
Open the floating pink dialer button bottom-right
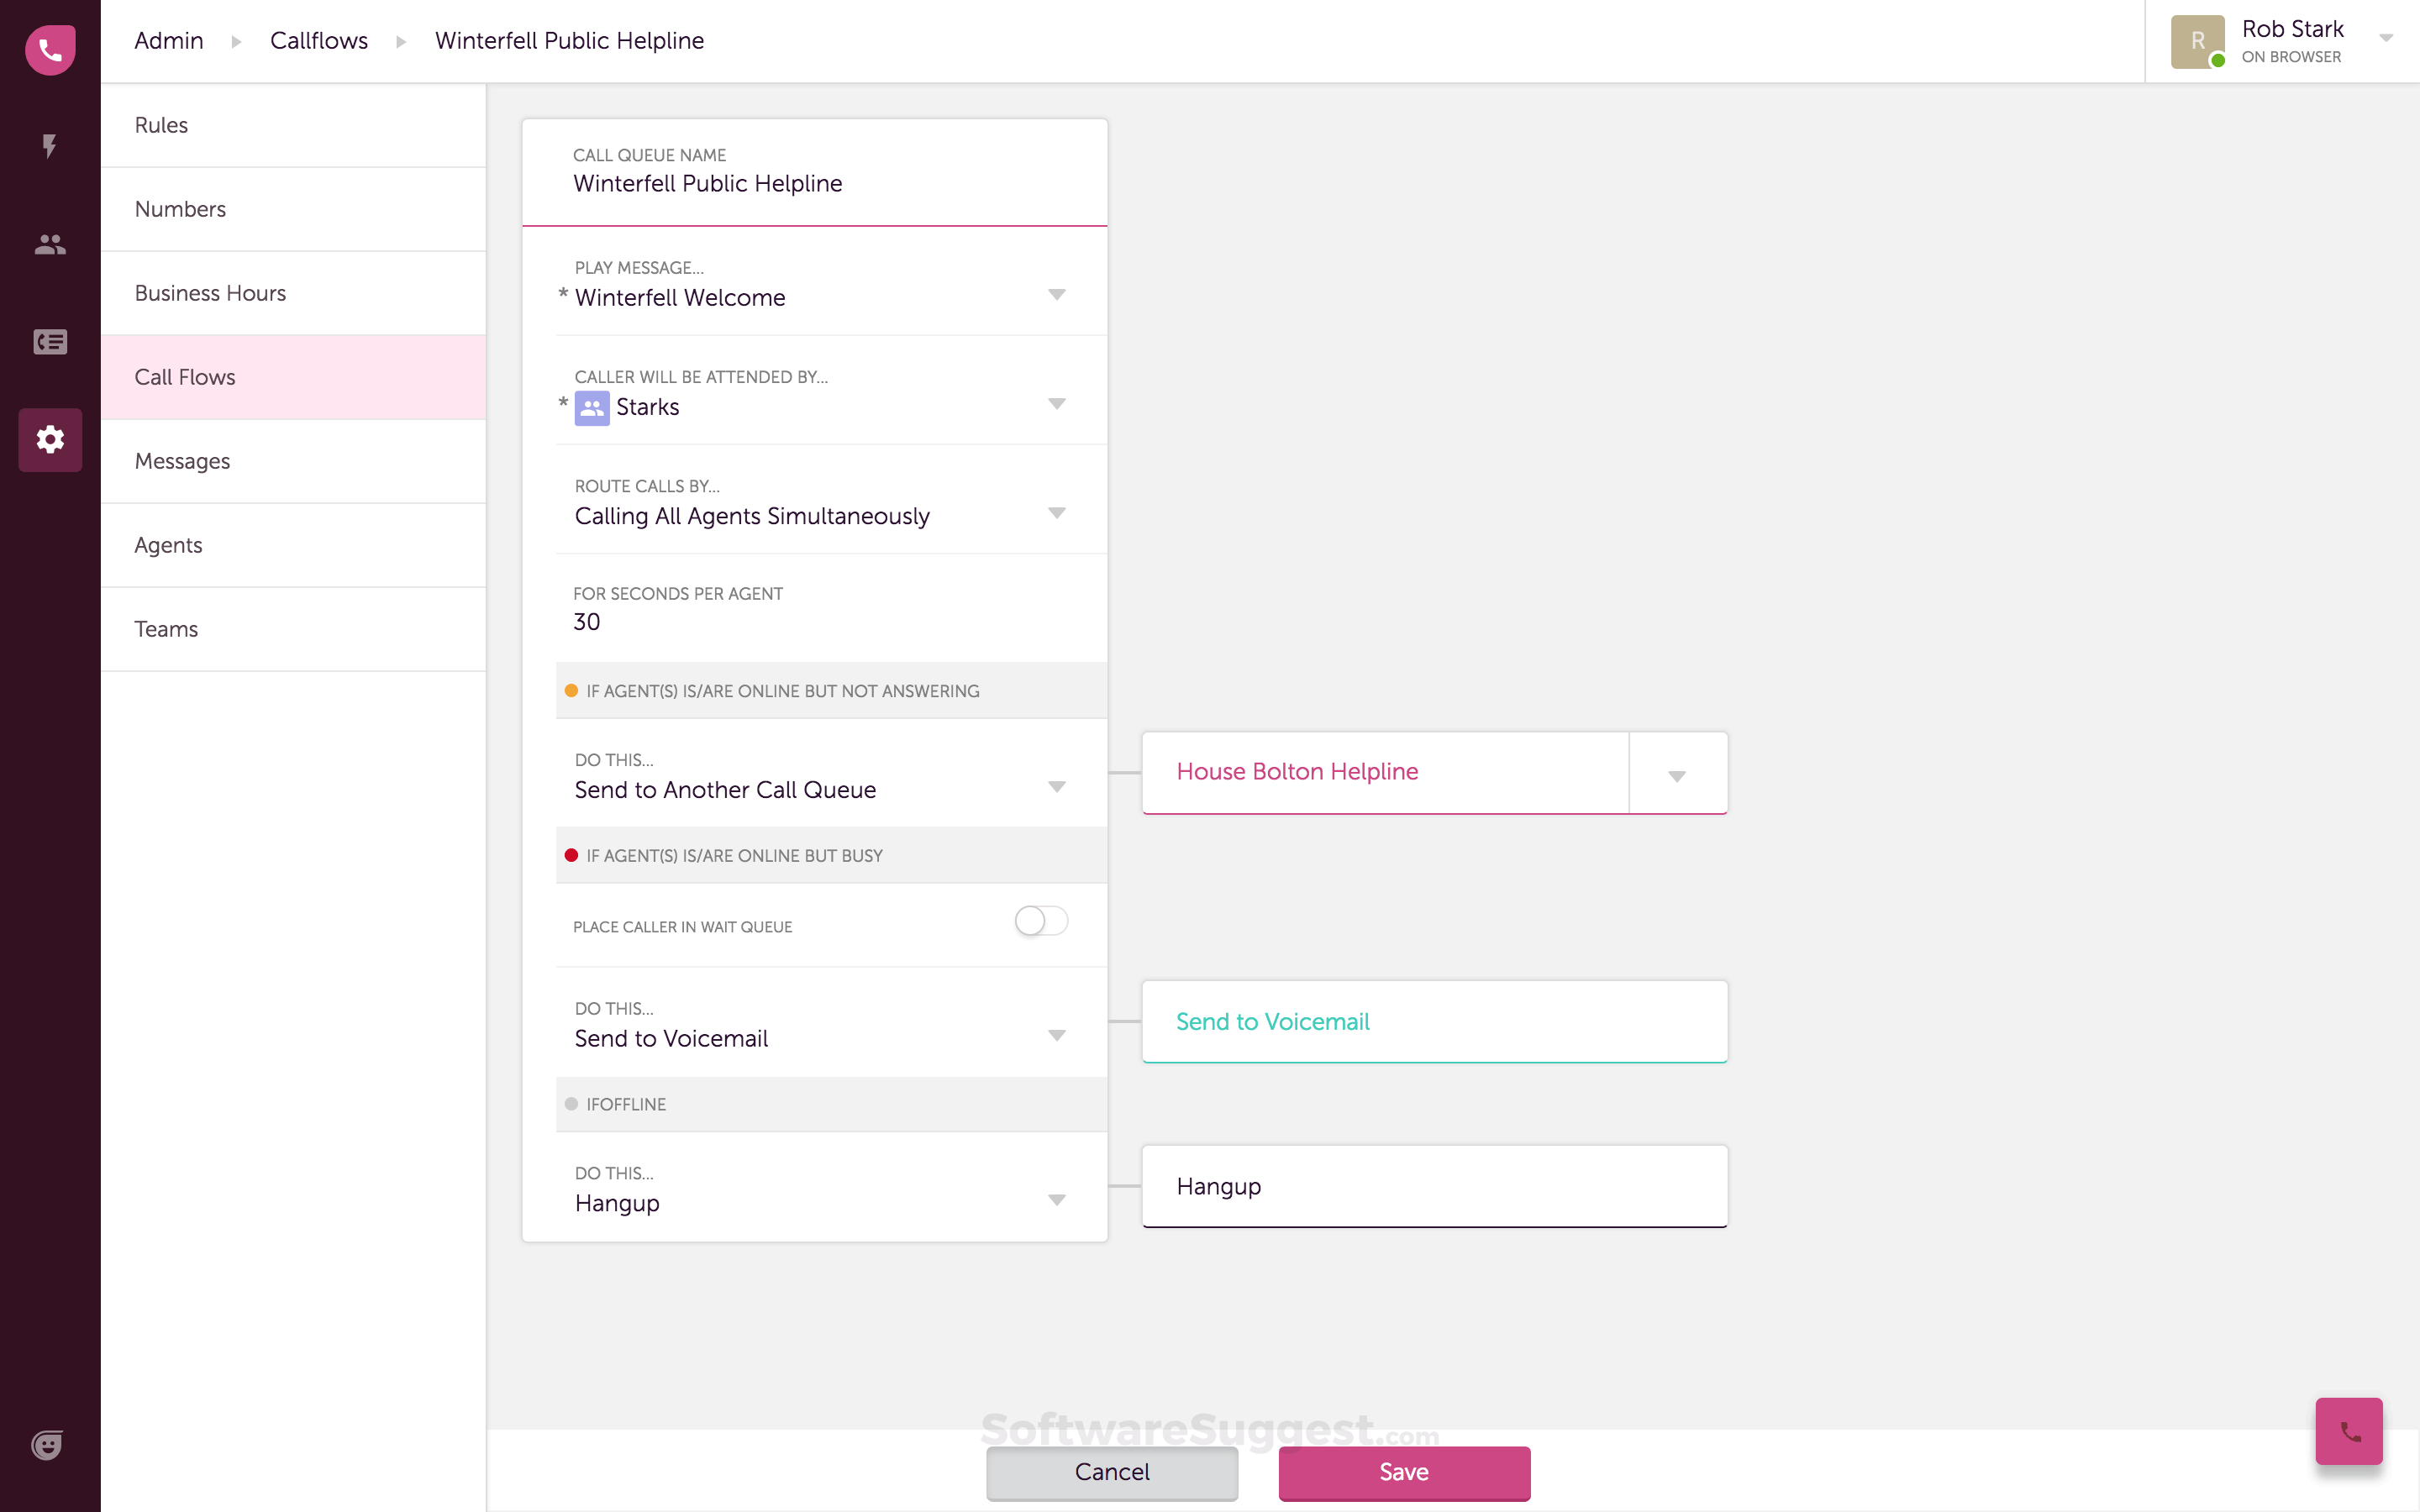(x=2348, y=1431)
